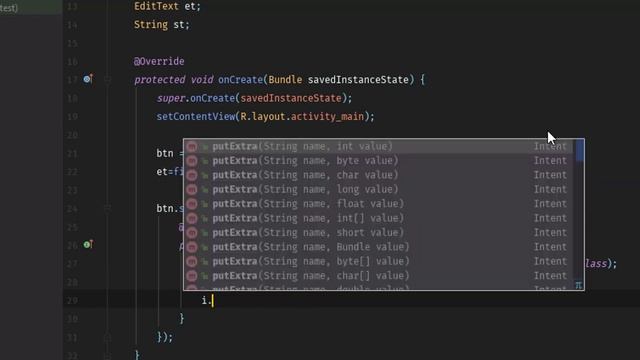Click onCreate in the method declaration

tap(240, 80)
